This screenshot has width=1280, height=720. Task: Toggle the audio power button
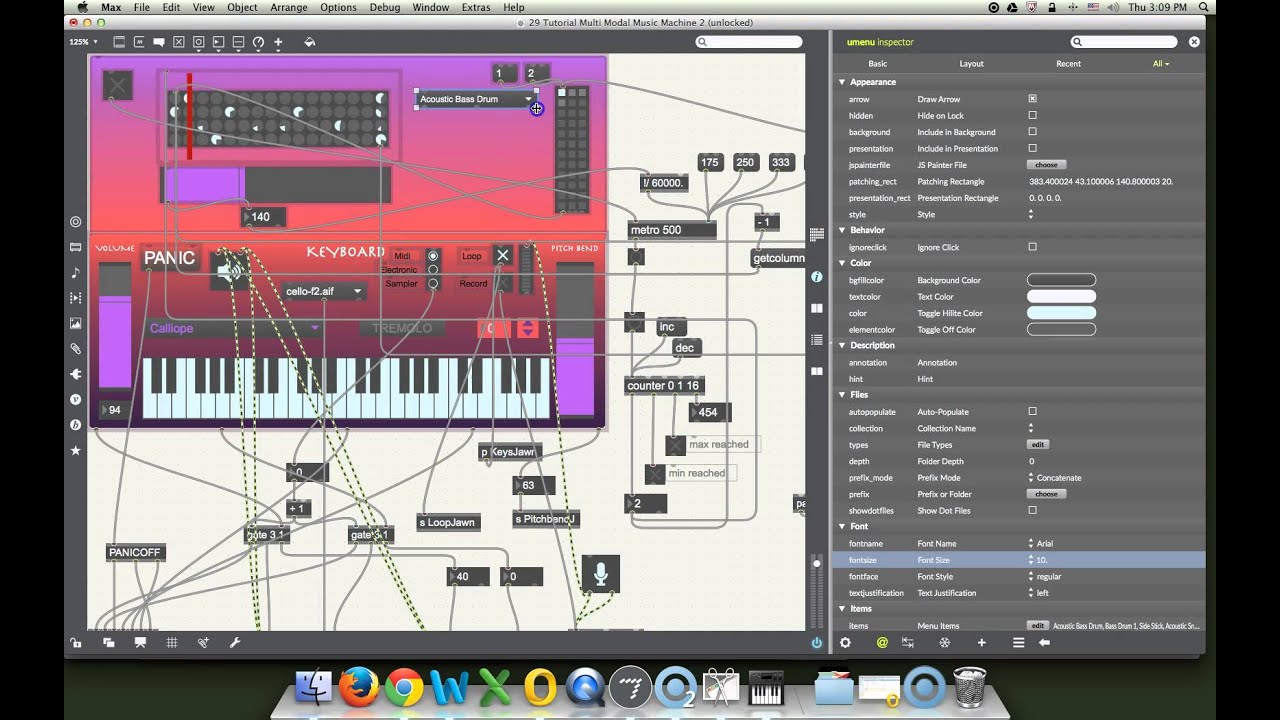pos(816,643)
